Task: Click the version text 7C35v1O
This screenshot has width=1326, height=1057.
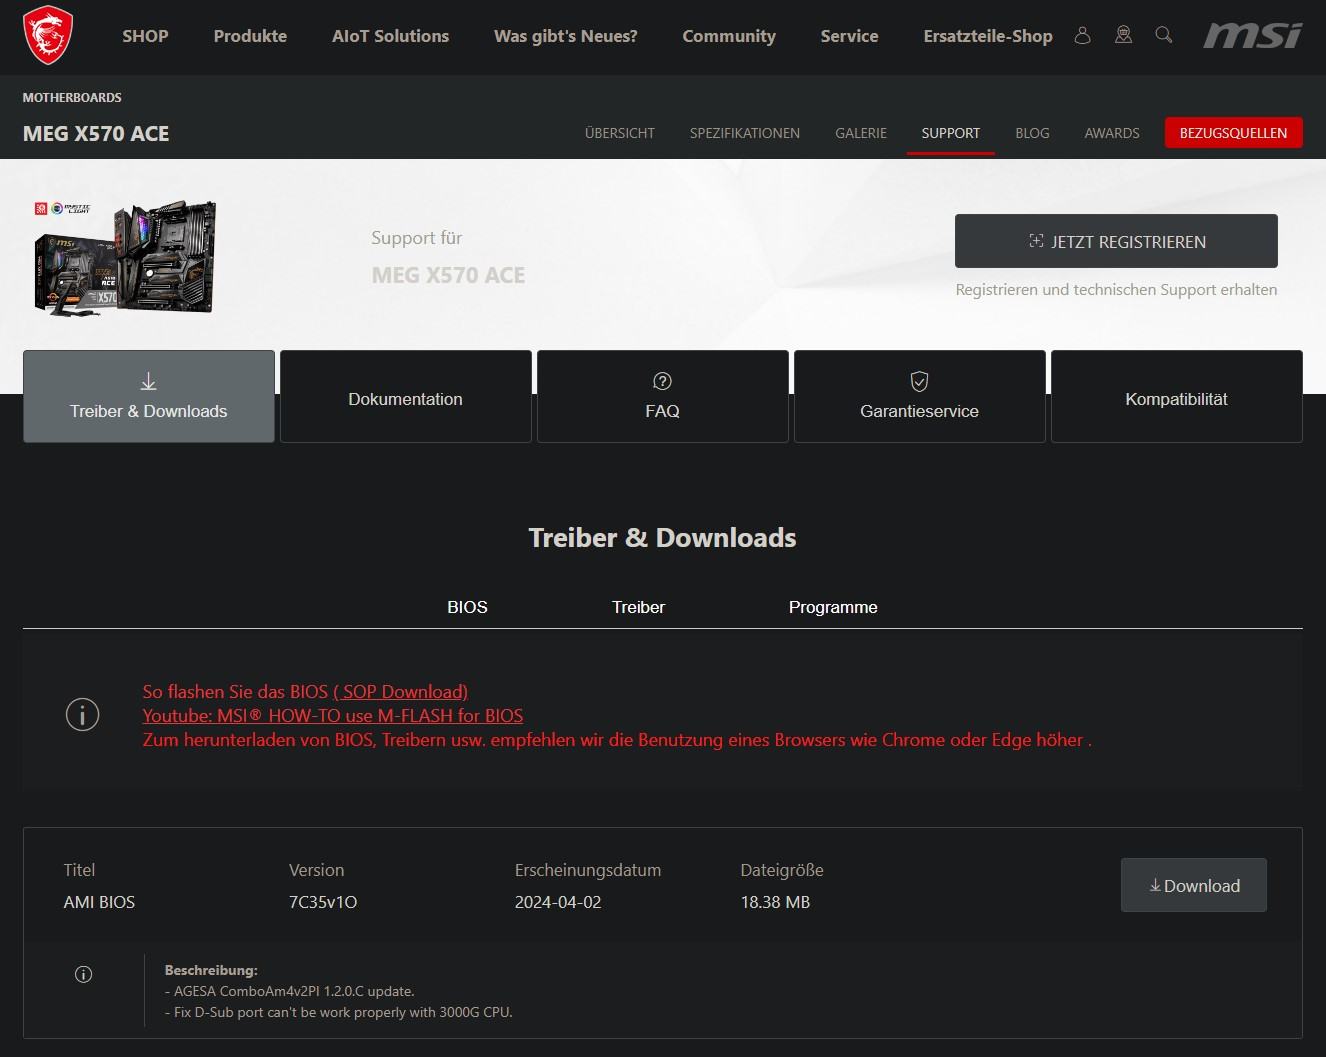Action: (323, 902)
